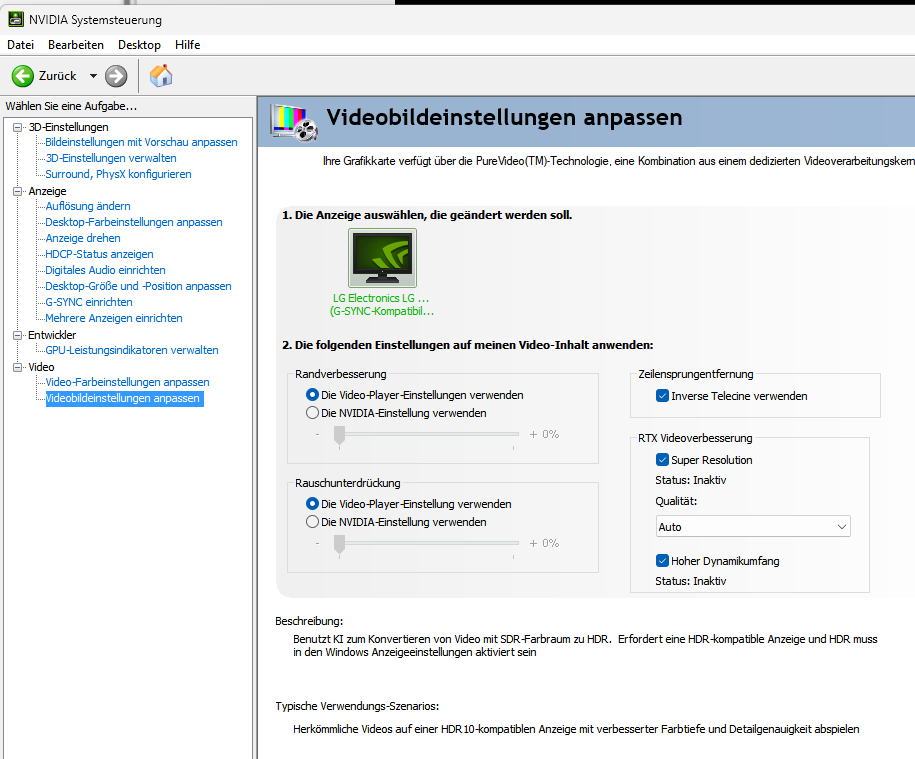
Task: Open G-SYNC einrichten
Action: pyautogui.click(x=89, y=302)
